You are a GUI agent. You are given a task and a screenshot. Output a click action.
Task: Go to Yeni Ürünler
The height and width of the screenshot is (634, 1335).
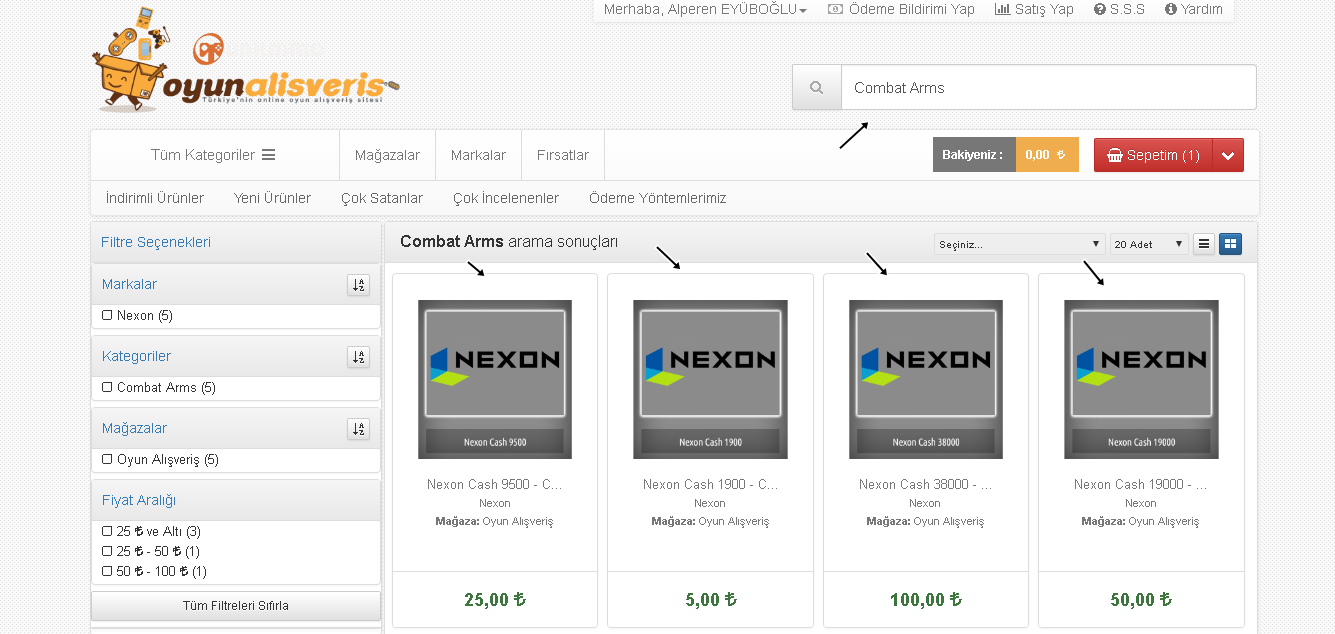[272, 198]
